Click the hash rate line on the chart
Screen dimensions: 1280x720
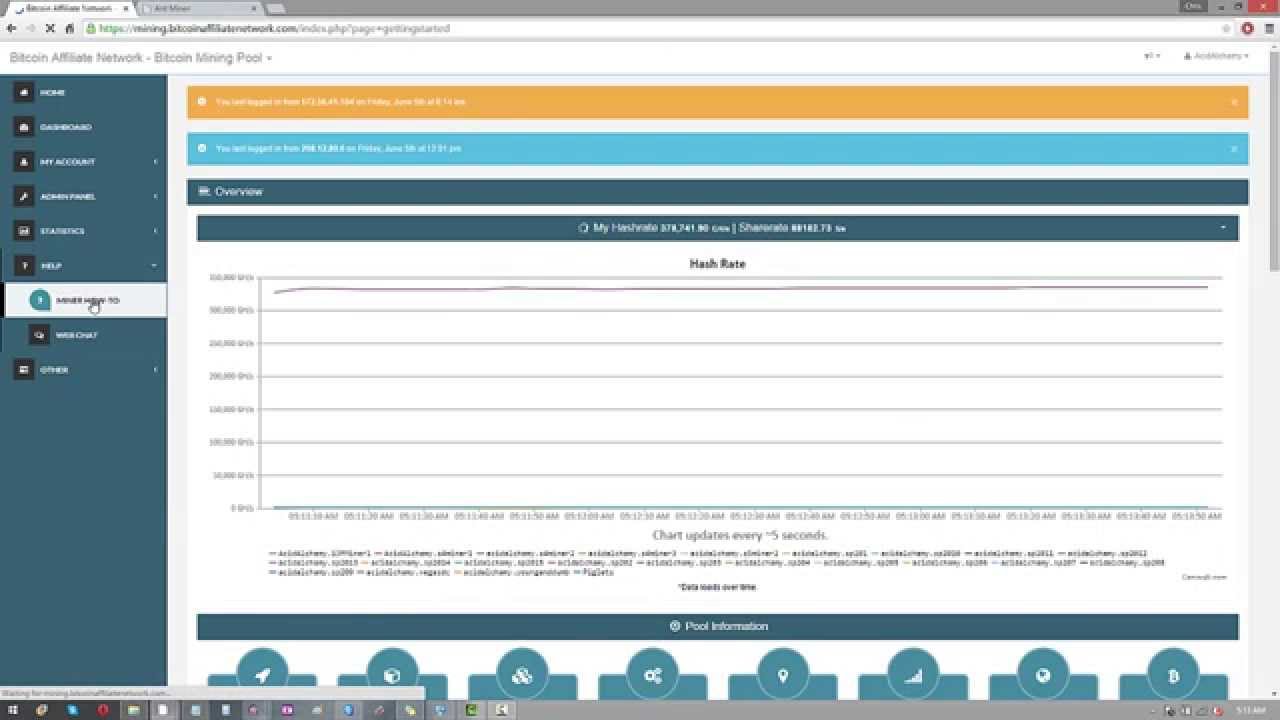tap(740, 289)
